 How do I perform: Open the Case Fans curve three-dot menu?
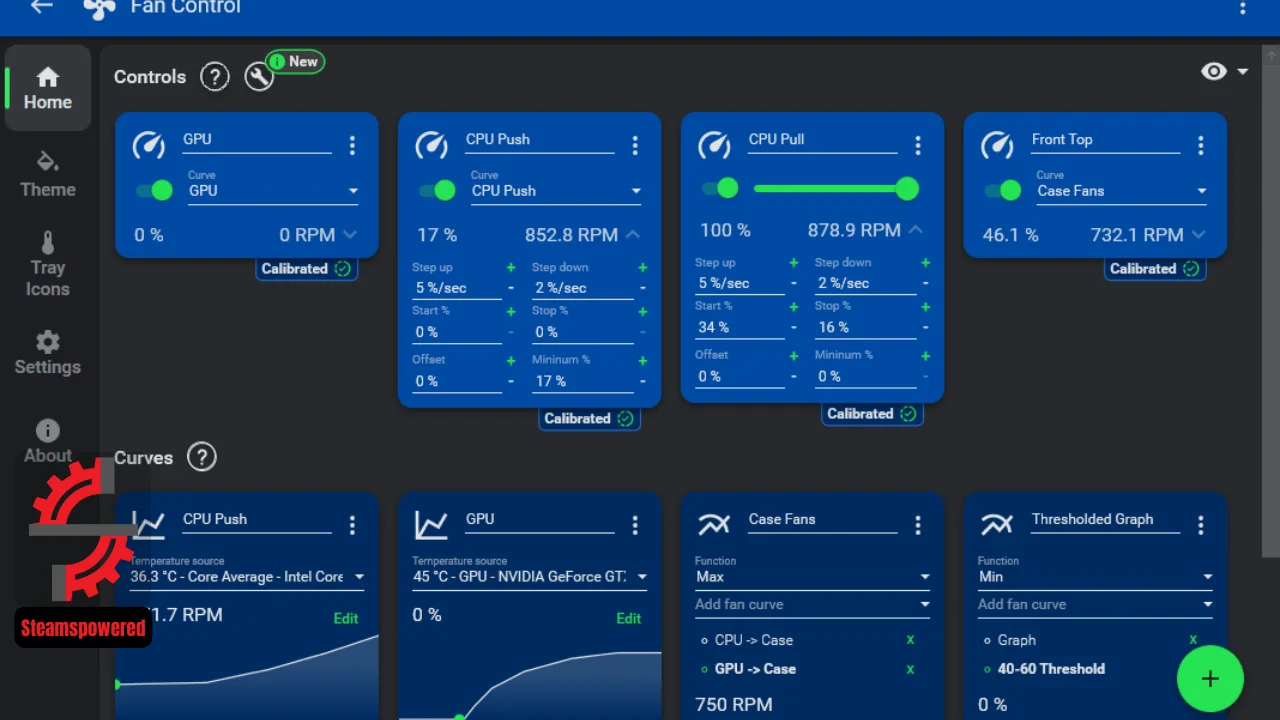(x=918, y=525)
